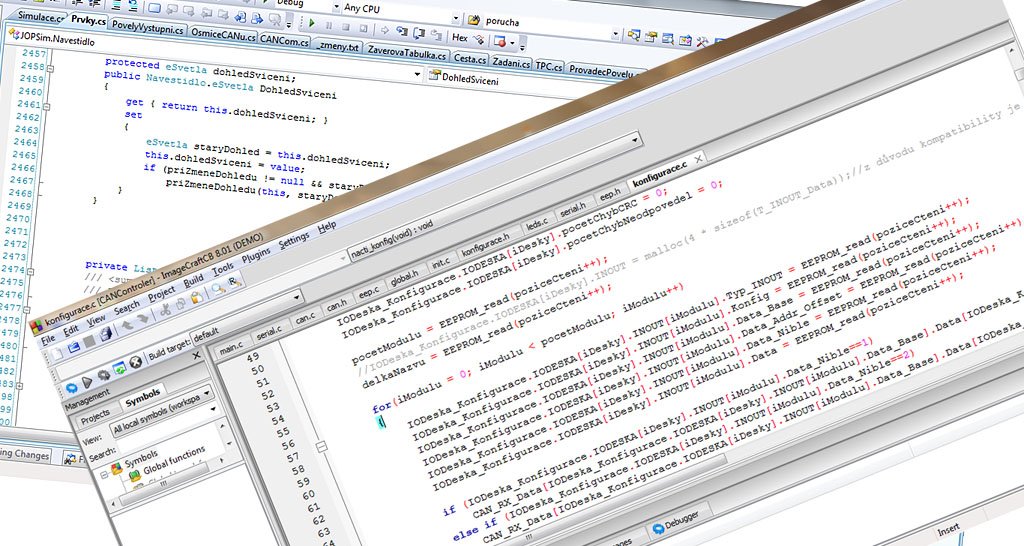
Task: Open the Debugger tab in the bottom panel
Action: point(681,521)
